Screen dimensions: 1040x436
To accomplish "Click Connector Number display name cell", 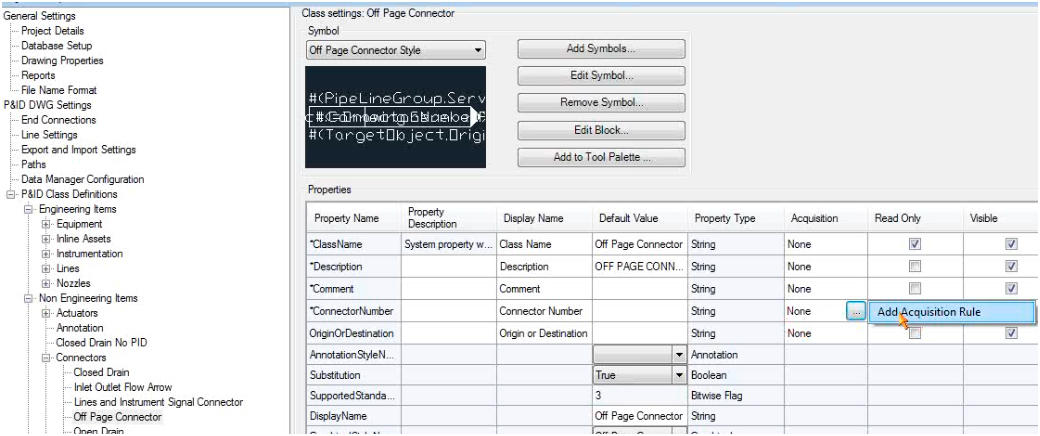I will 544,311.
